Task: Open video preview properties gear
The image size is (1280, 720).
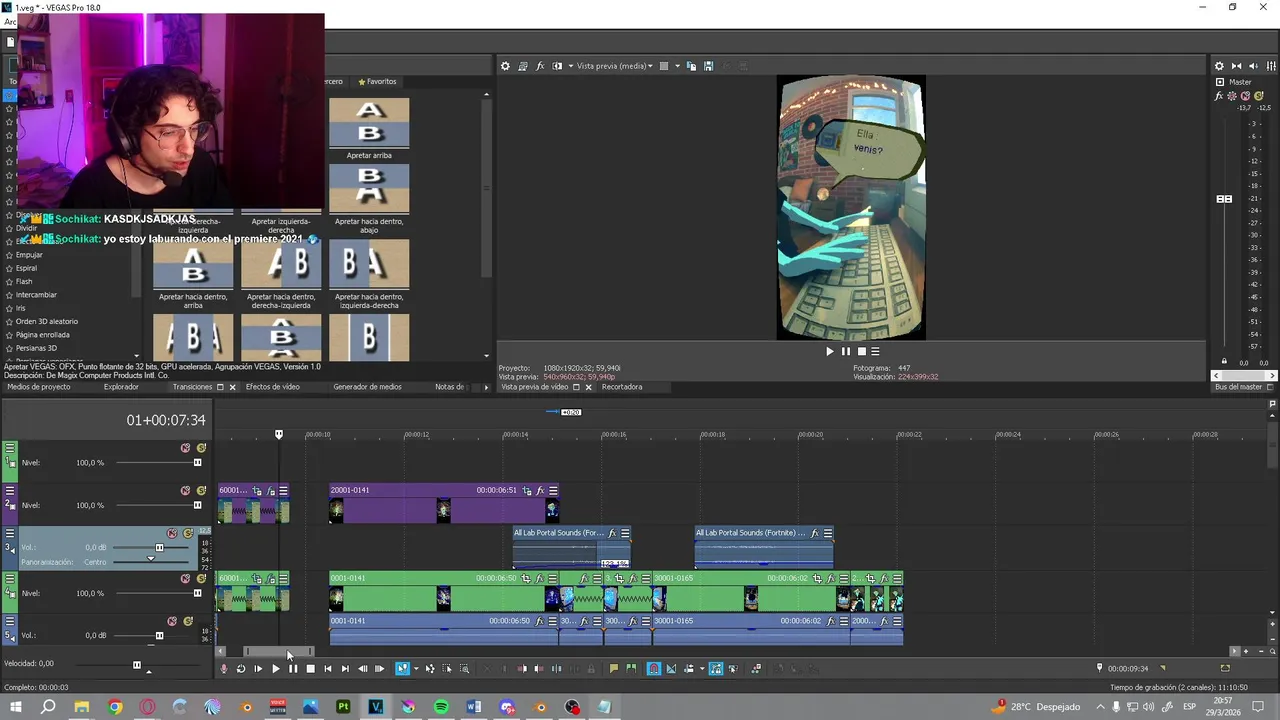Action: pos(505,66)
